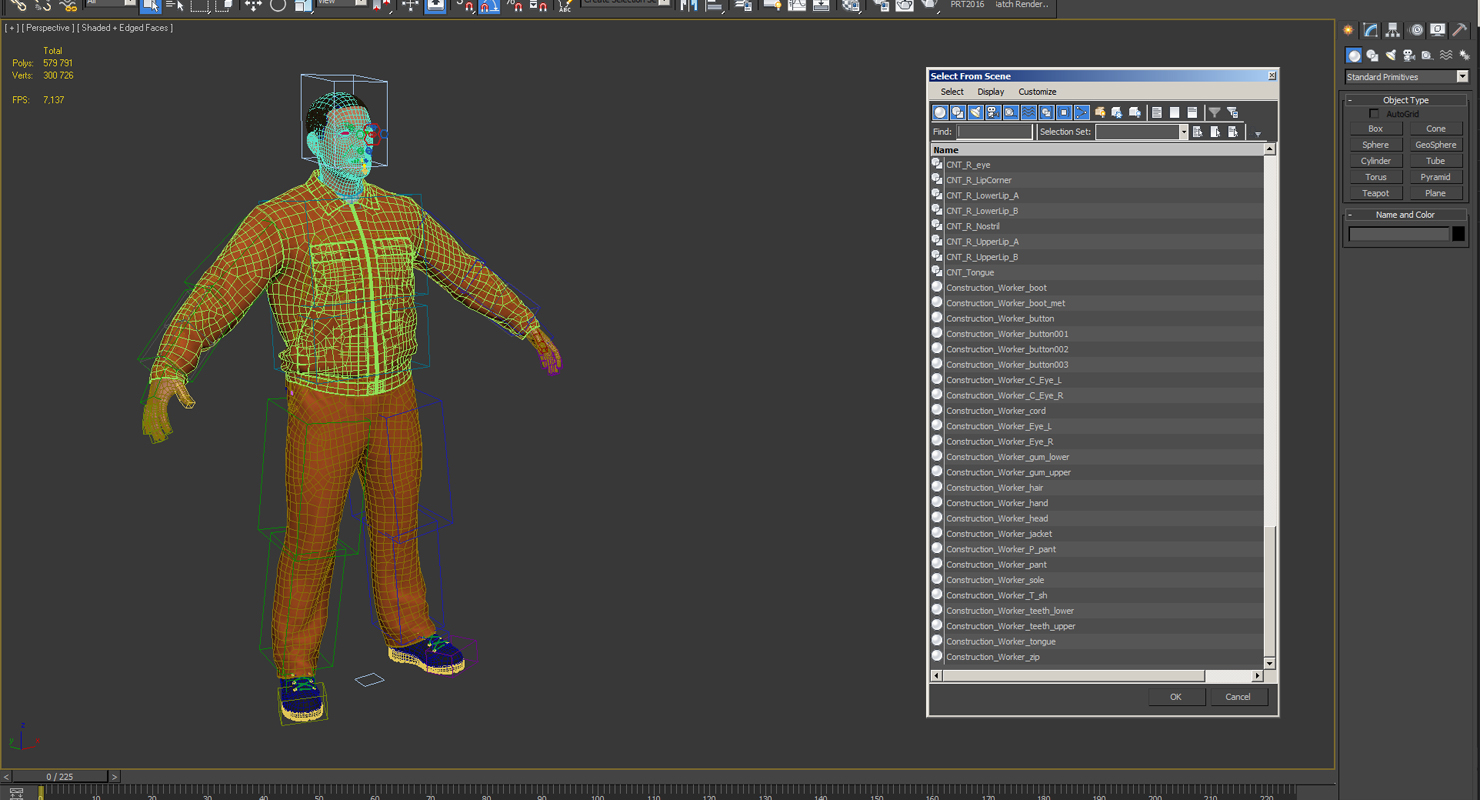1480x800 pixels.
Task: Open advanced filter icon next to funnel
Action: (x=1233, y=112)
